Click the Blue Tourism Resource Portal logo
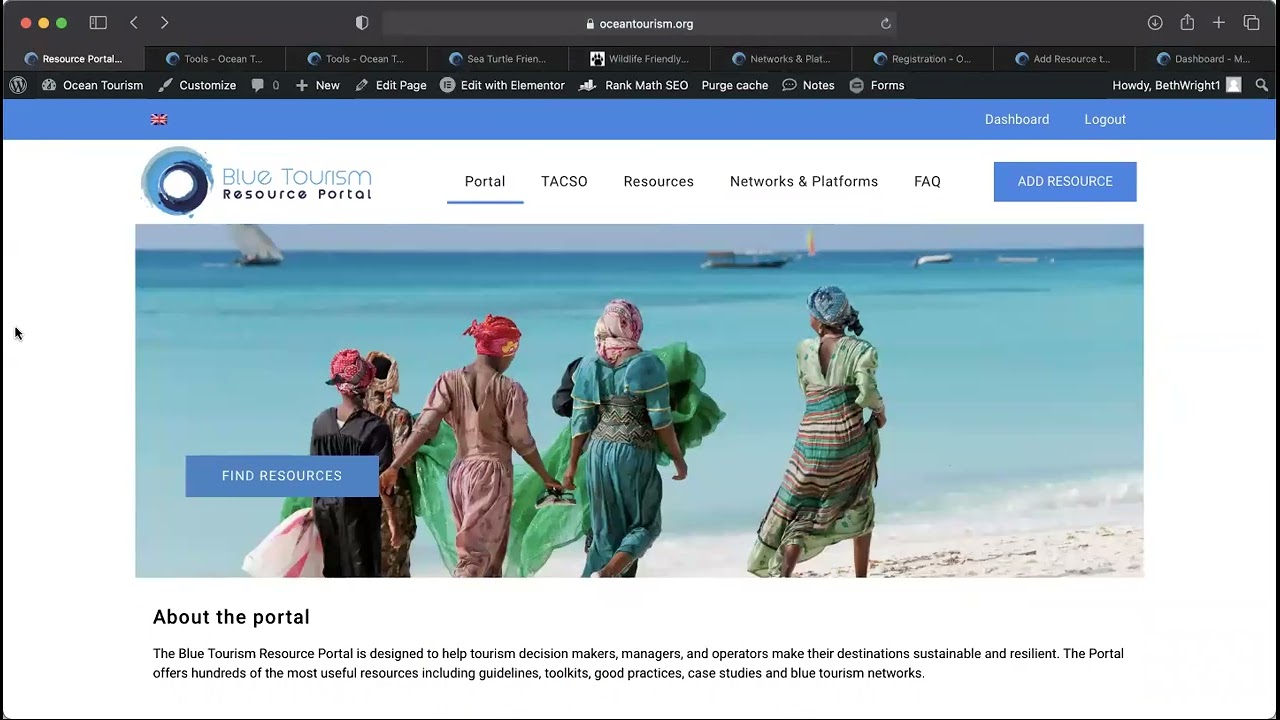 (x=257, y=182)
